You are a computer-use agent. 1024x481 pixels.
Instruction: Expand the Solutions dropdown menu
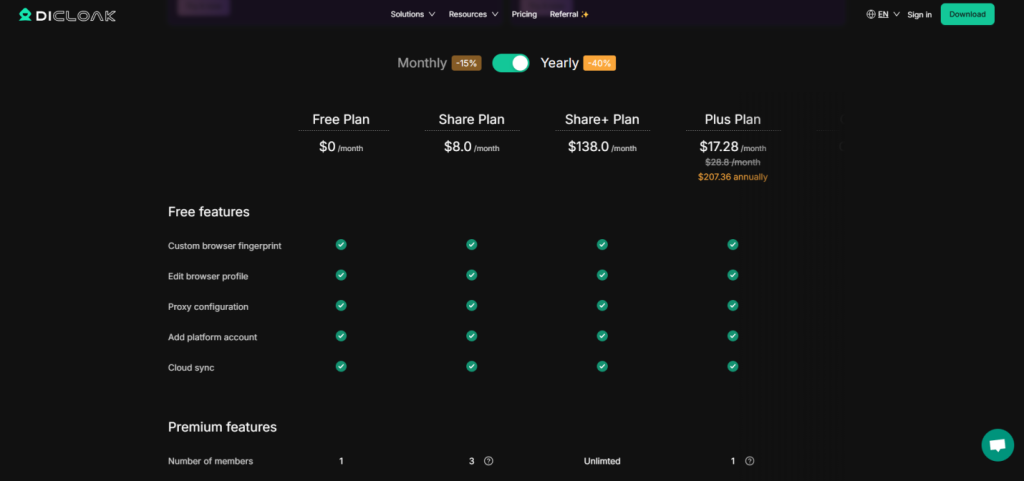coord(413,15)
